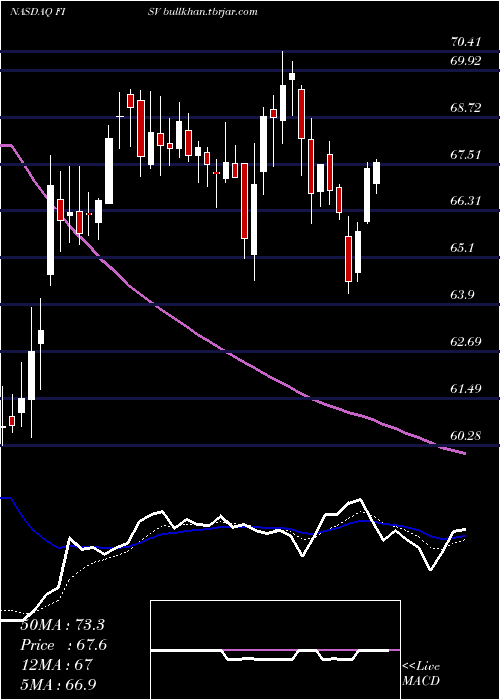The image size is (500, 700).
Task: Click the 66.31 price level label
Action: coord(466,201)
